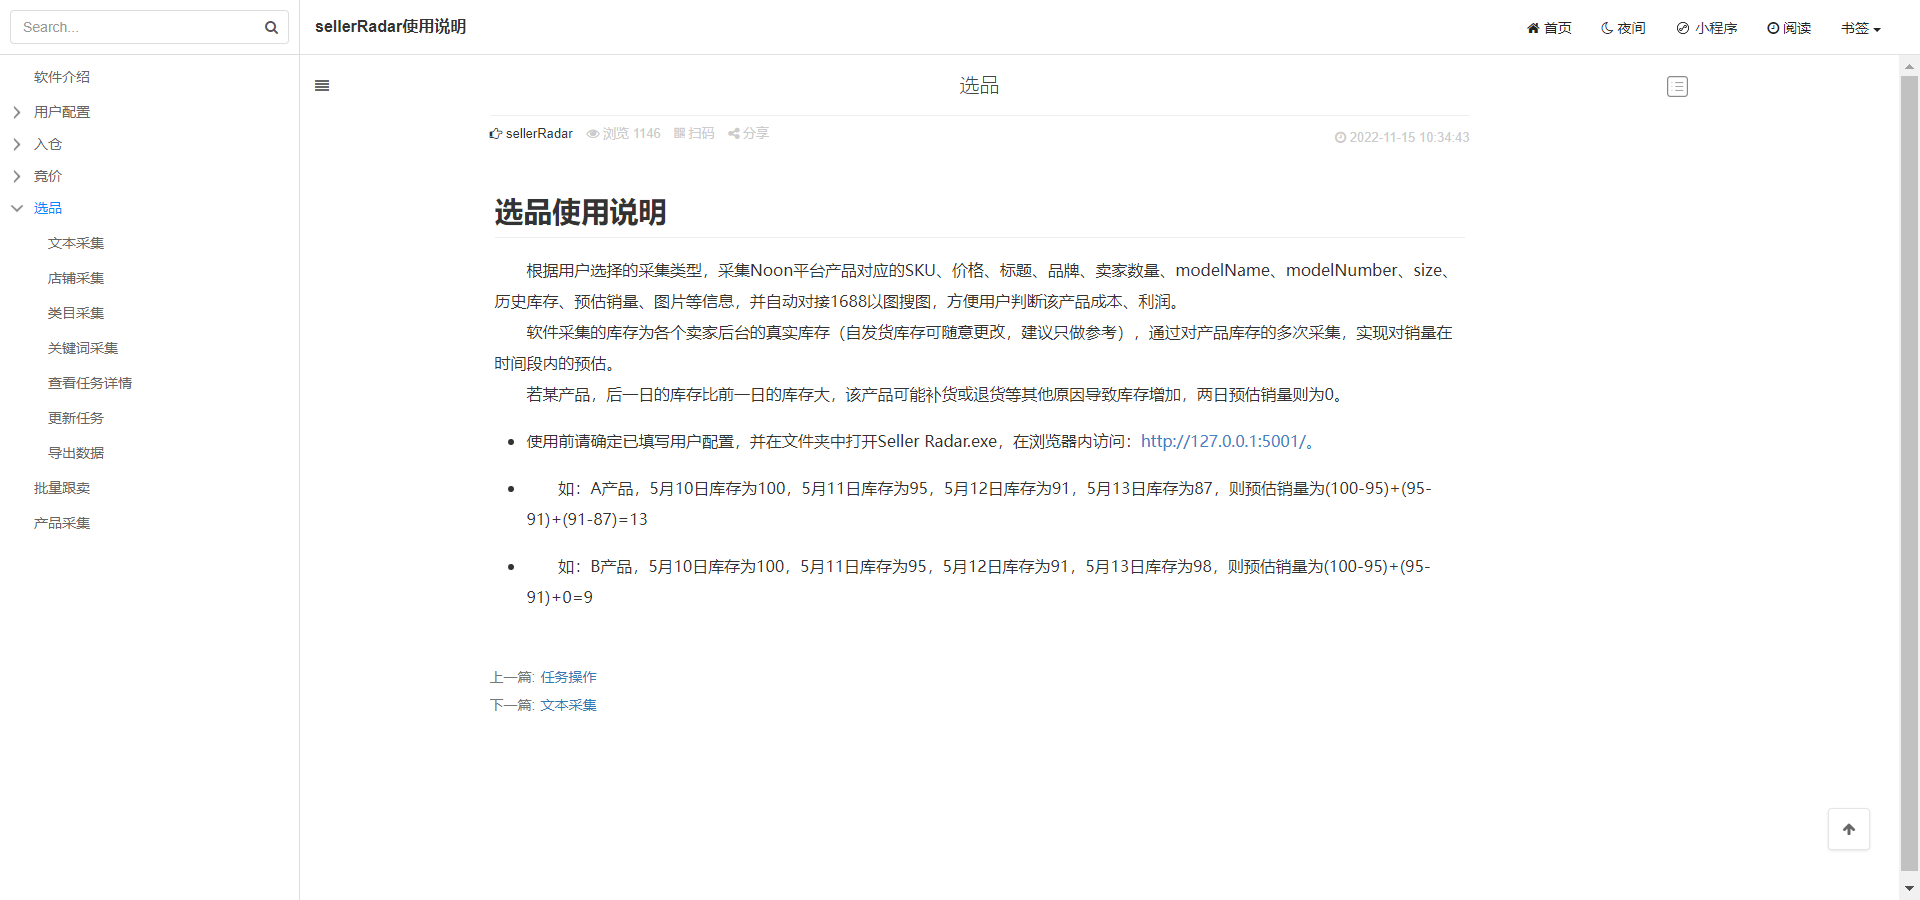1920x900 pixels.
Task: Go to 首页 home icon
Action: tap(1533, 28)
